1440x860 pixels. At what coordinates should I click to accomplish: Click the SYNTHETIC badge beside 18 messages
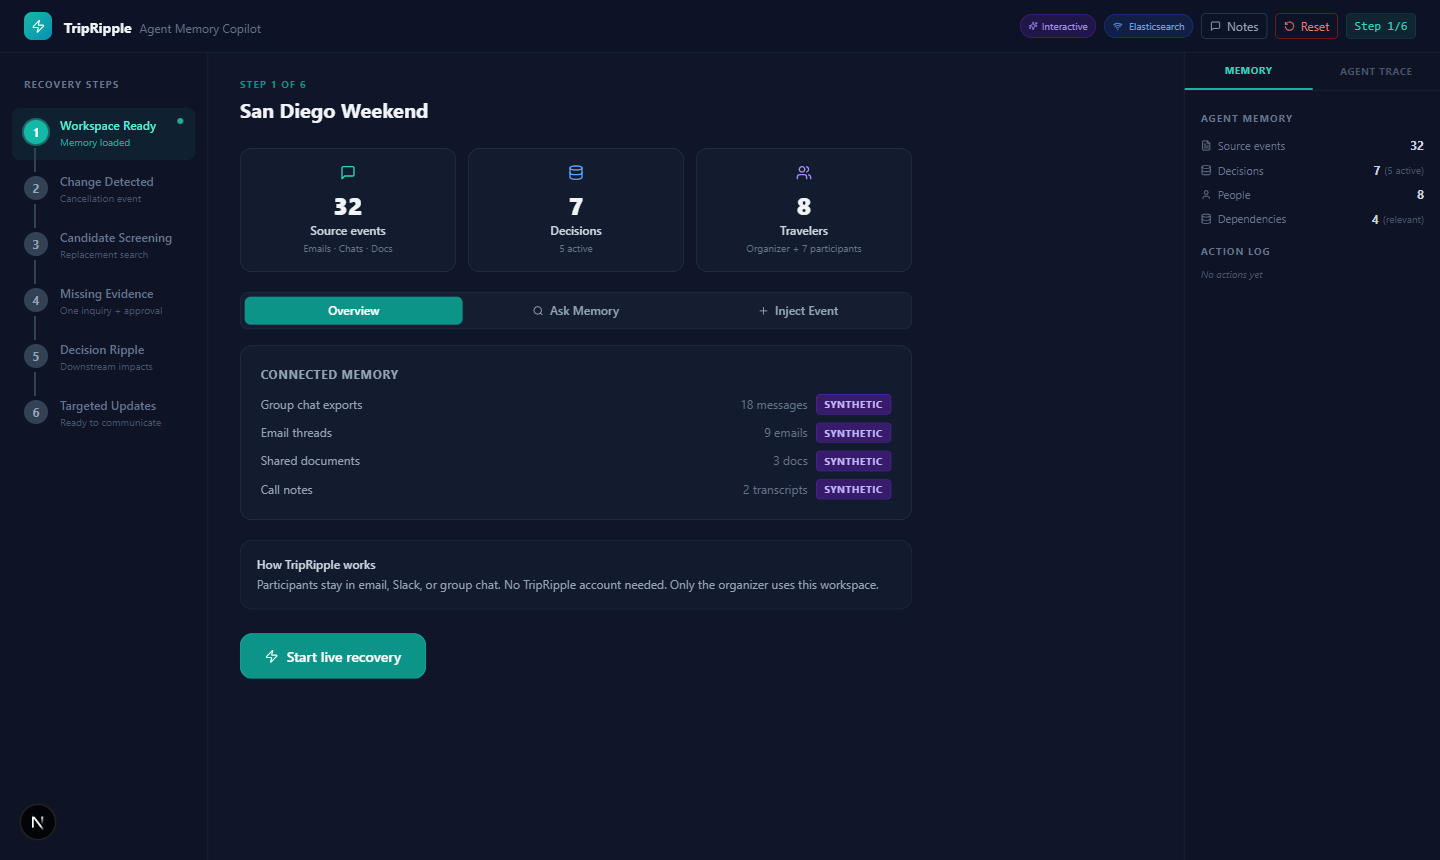(853, 405)
